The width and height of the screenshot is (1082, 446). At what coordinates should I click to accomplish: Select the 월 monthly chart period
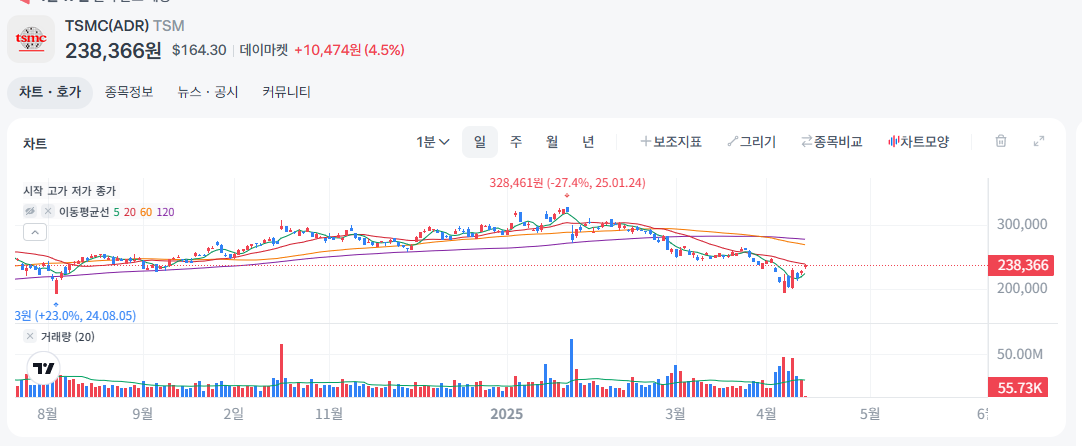coord(552,142)
